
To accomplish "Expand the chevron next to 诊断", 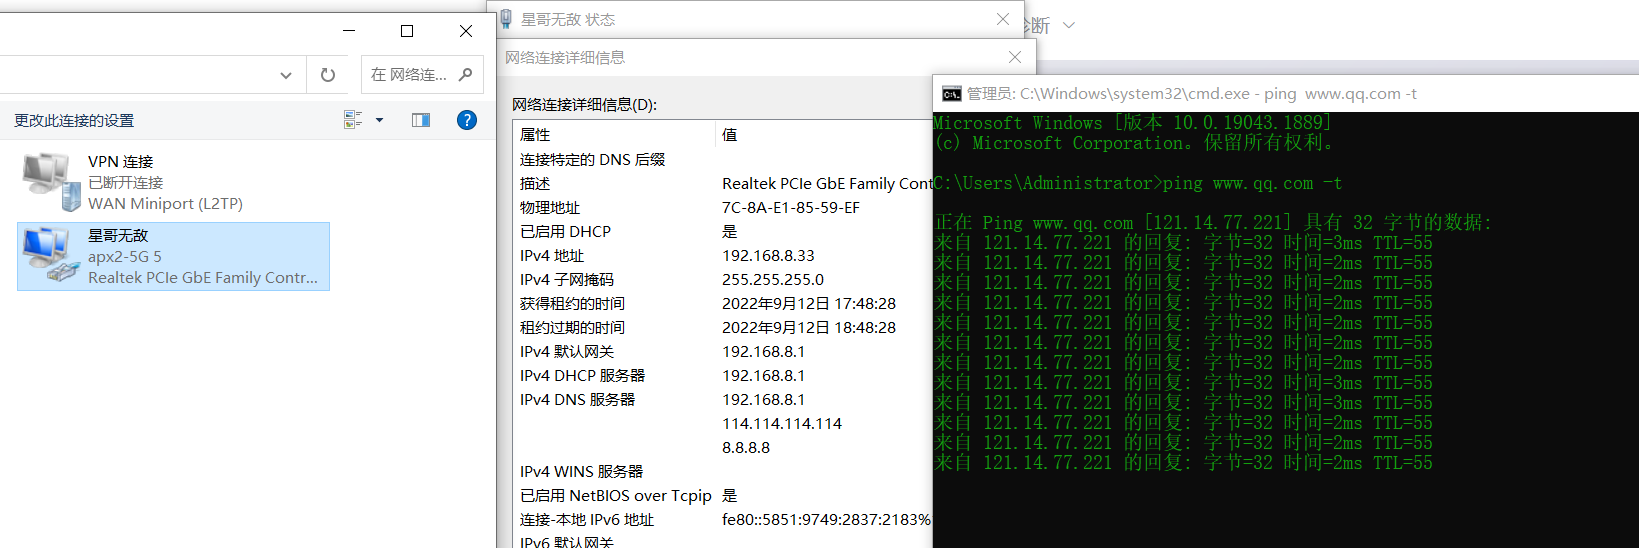I will [1069, 25].
